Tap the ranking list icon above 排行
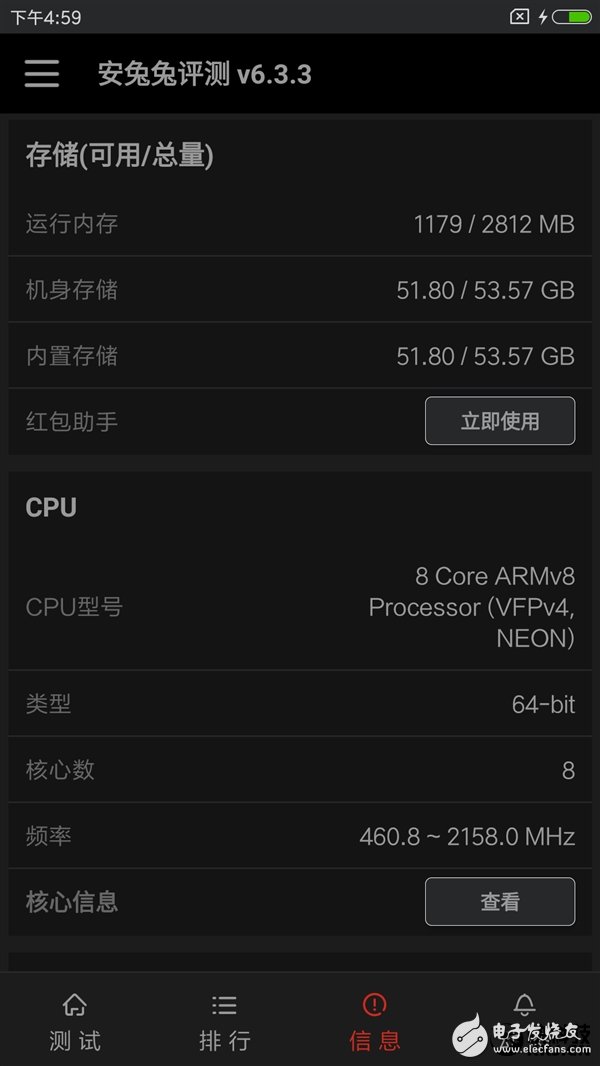This screenshot has height=1066, width=600. [x=224, y=1005]
